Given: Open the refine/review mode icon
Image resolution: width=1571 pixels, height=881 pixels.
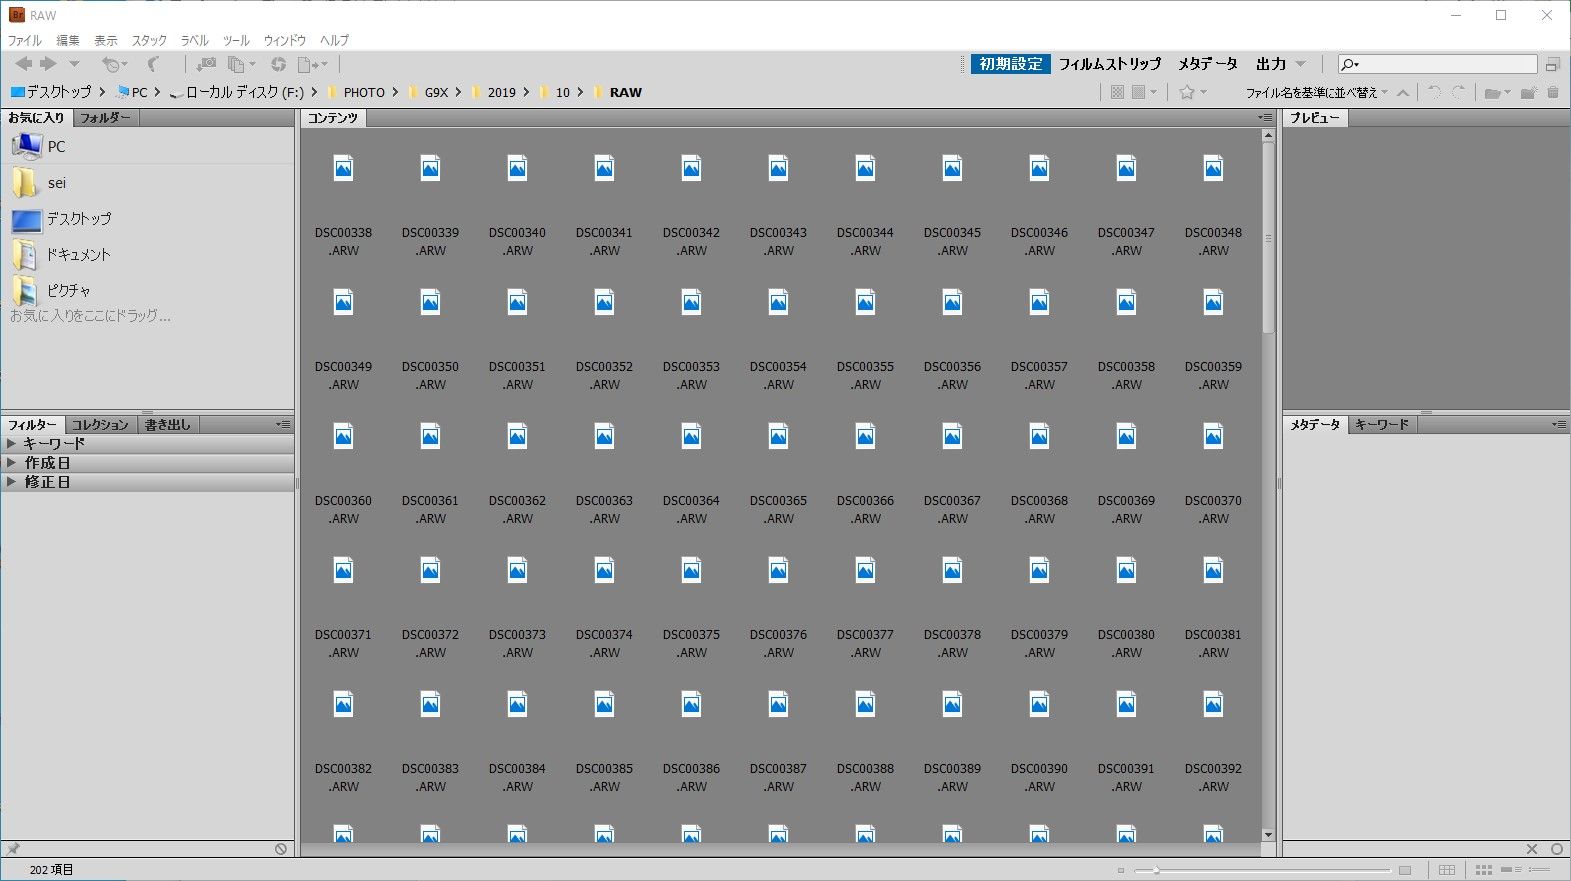Looking at the screenshot, I should coord(241,64).
